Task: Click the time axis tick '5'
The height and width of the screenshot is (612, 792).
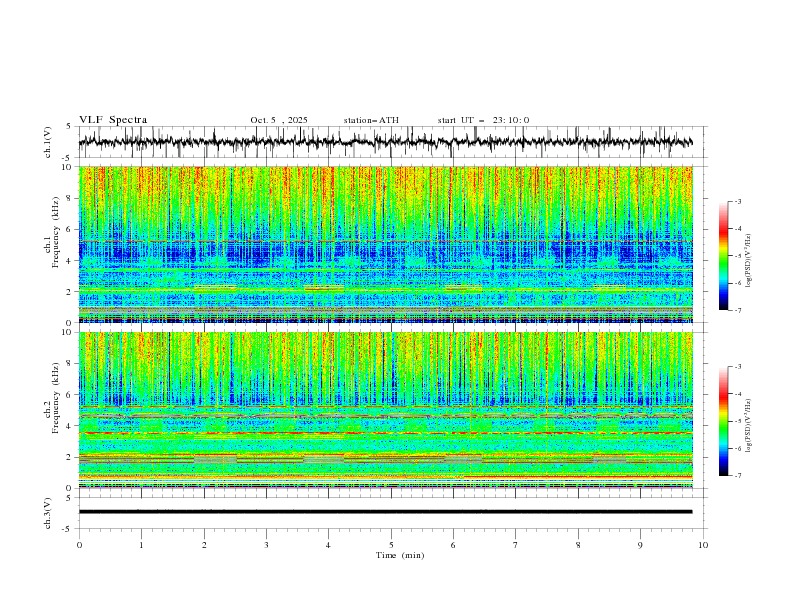Action: point(391,545)
